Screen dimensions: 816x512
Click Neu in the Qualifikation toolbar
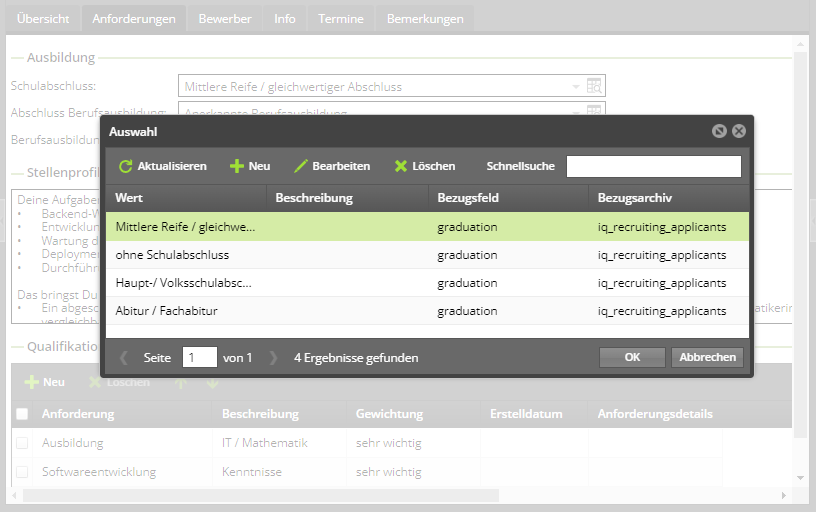tap(45, 382)
